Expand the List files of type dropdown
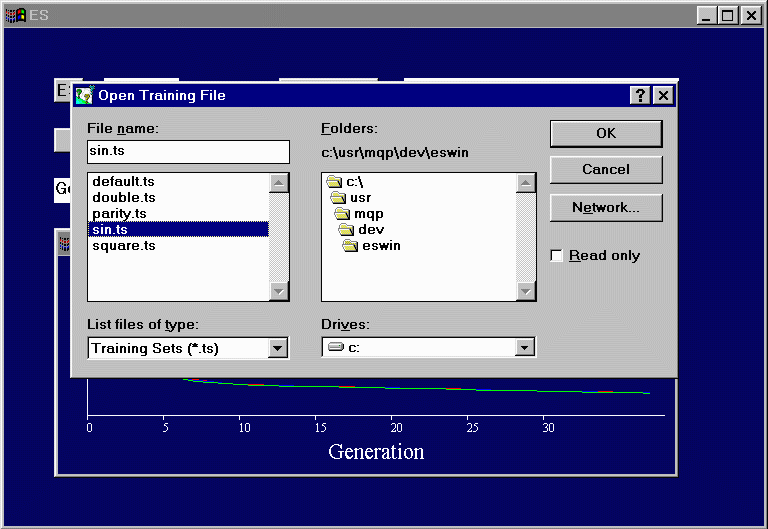 pos(278,348)
